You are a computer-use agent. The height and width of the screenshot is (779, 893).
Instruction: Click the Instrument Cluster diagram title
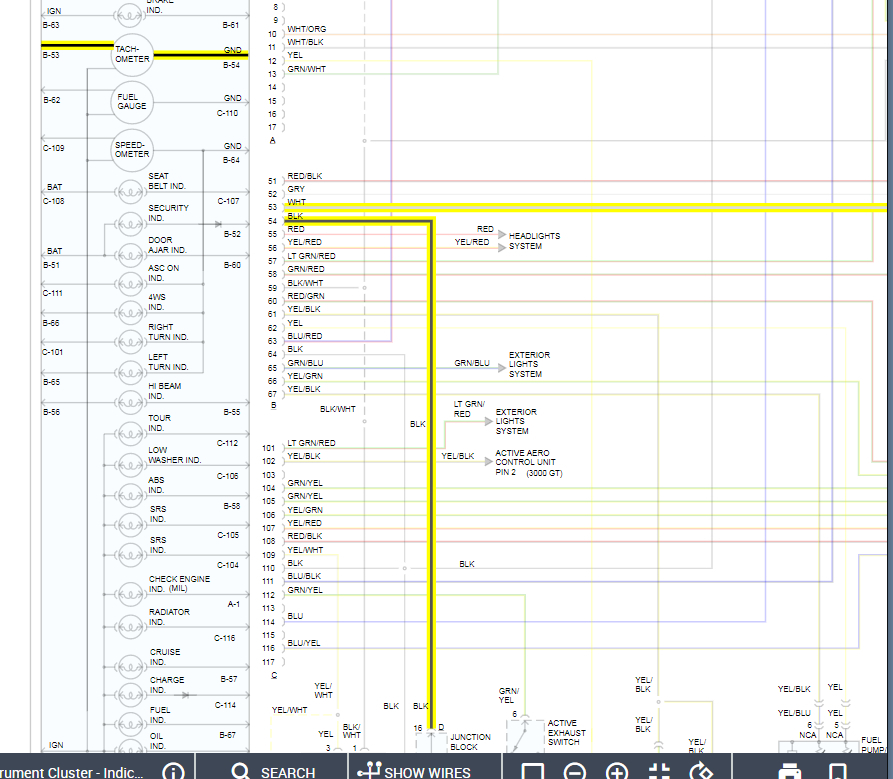click(x=72, y=772)
